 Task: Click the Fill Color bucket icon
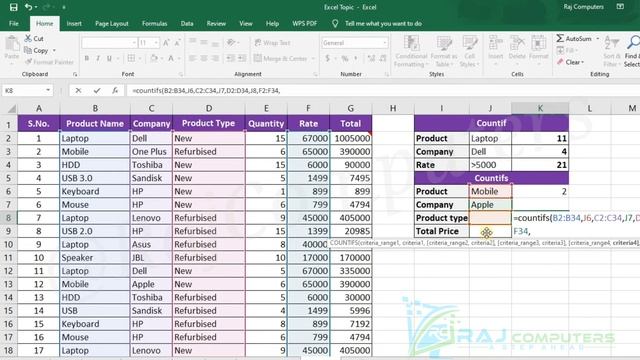coord(154,58)
